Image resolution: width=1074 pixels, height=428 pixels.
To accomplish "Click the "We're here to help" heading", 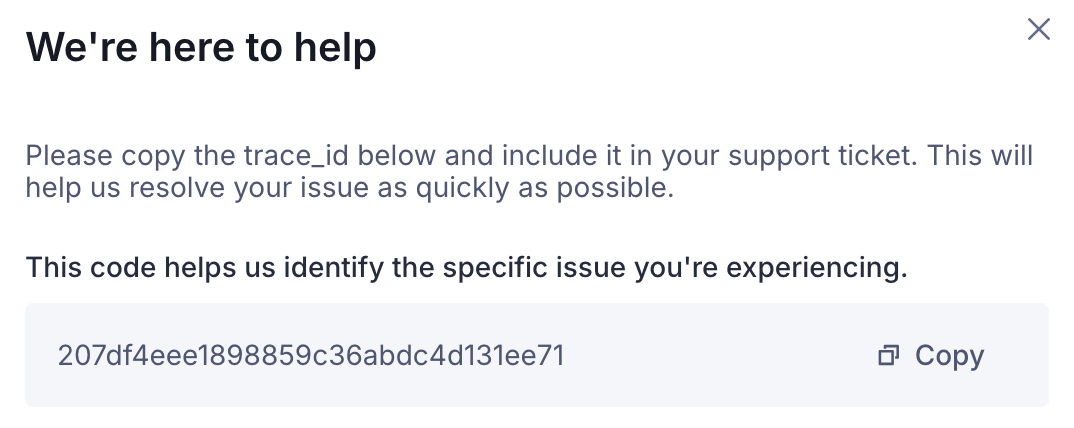I will [201, 47].
